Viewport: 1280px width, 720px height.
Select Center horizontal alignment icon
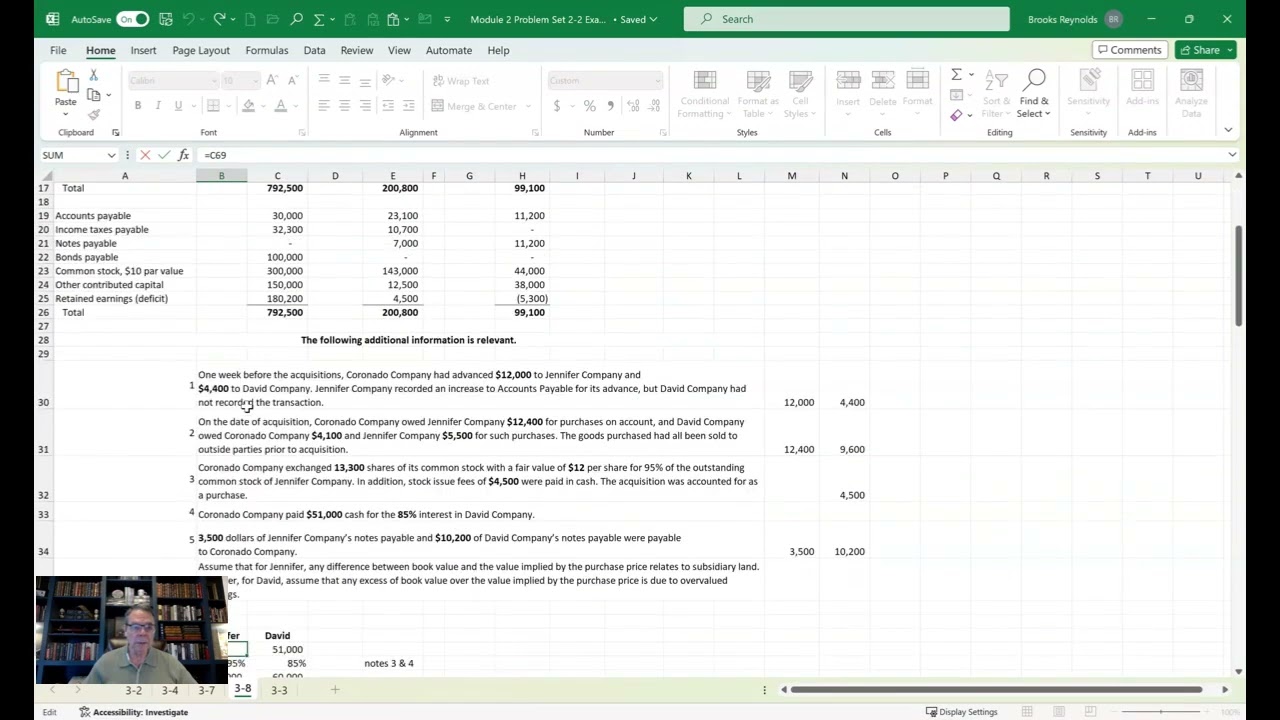click(x=344, y=106)
